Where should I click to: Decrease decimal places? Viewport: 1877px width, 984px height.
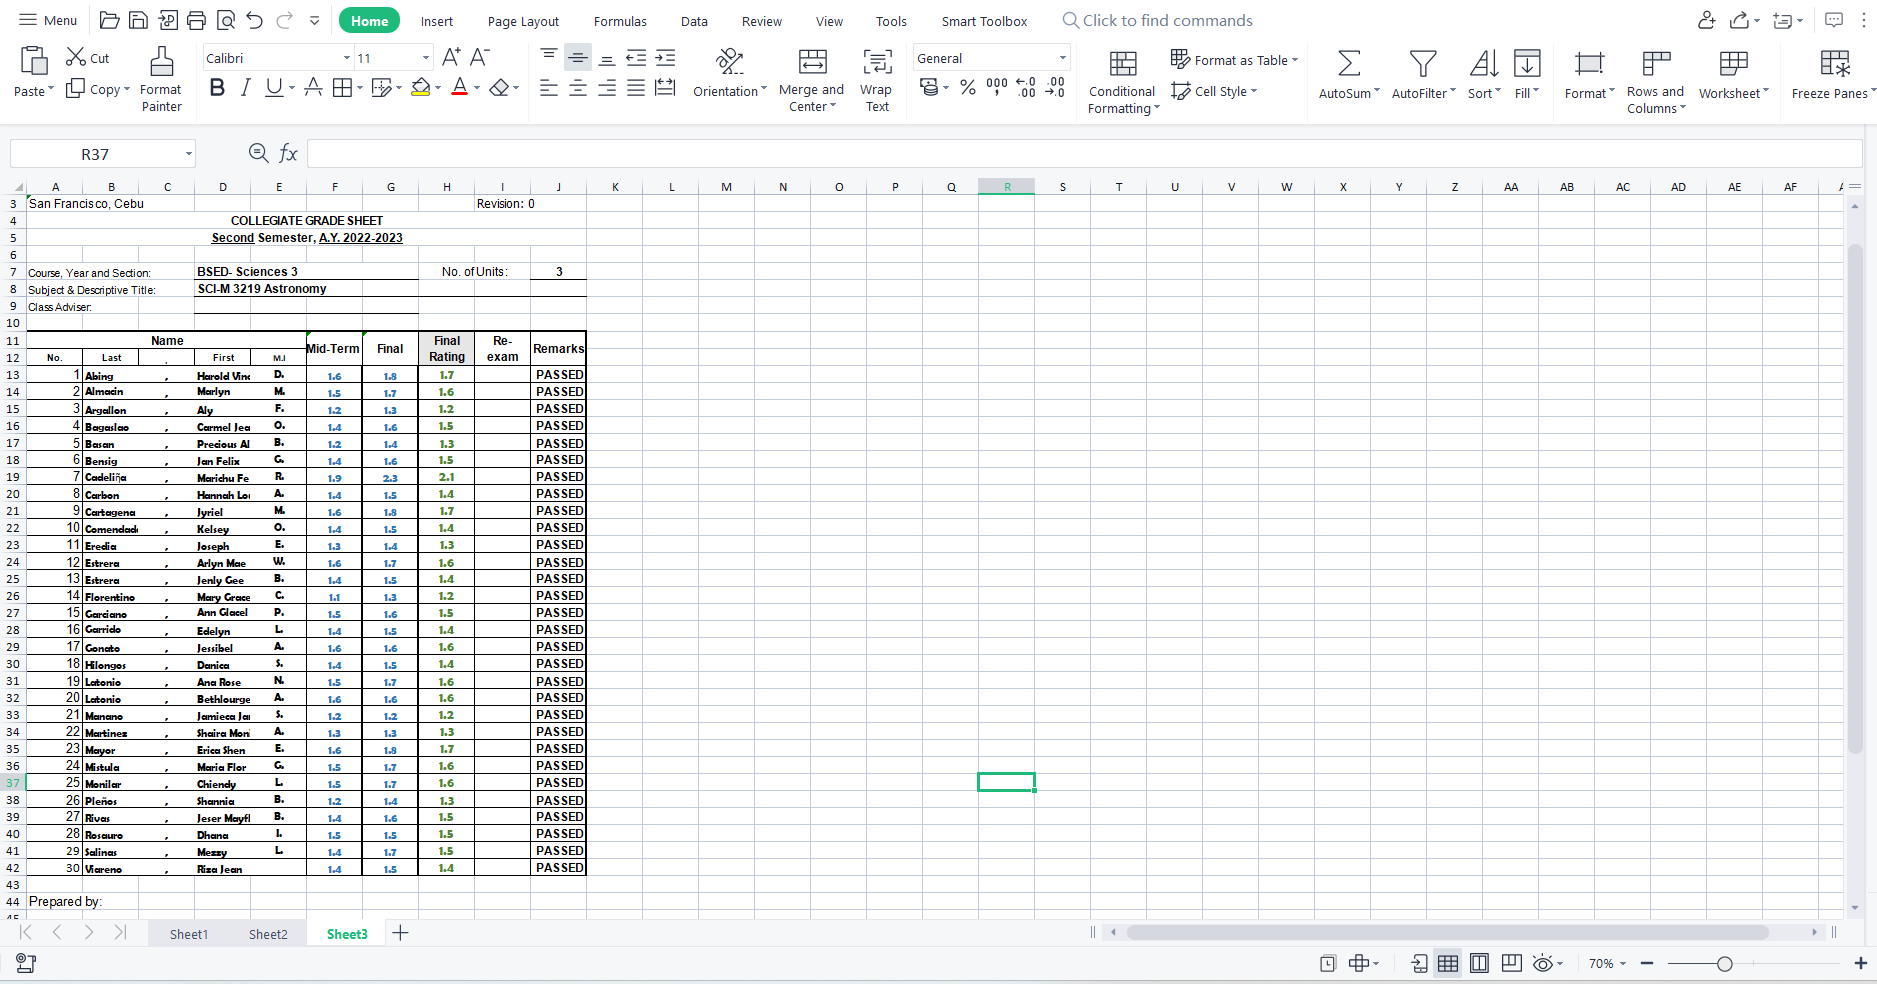(x=1055, y=88)
